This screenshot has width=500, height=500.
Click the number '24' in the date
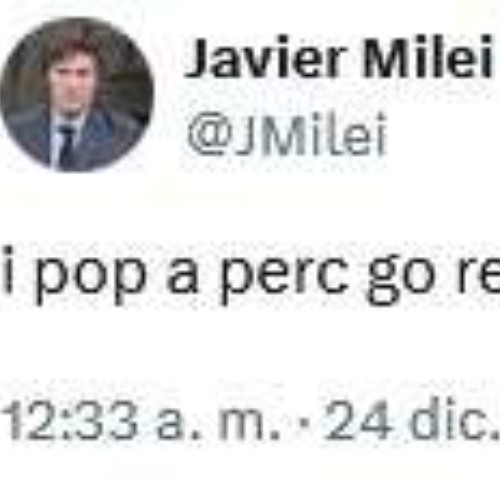(358, 418)
